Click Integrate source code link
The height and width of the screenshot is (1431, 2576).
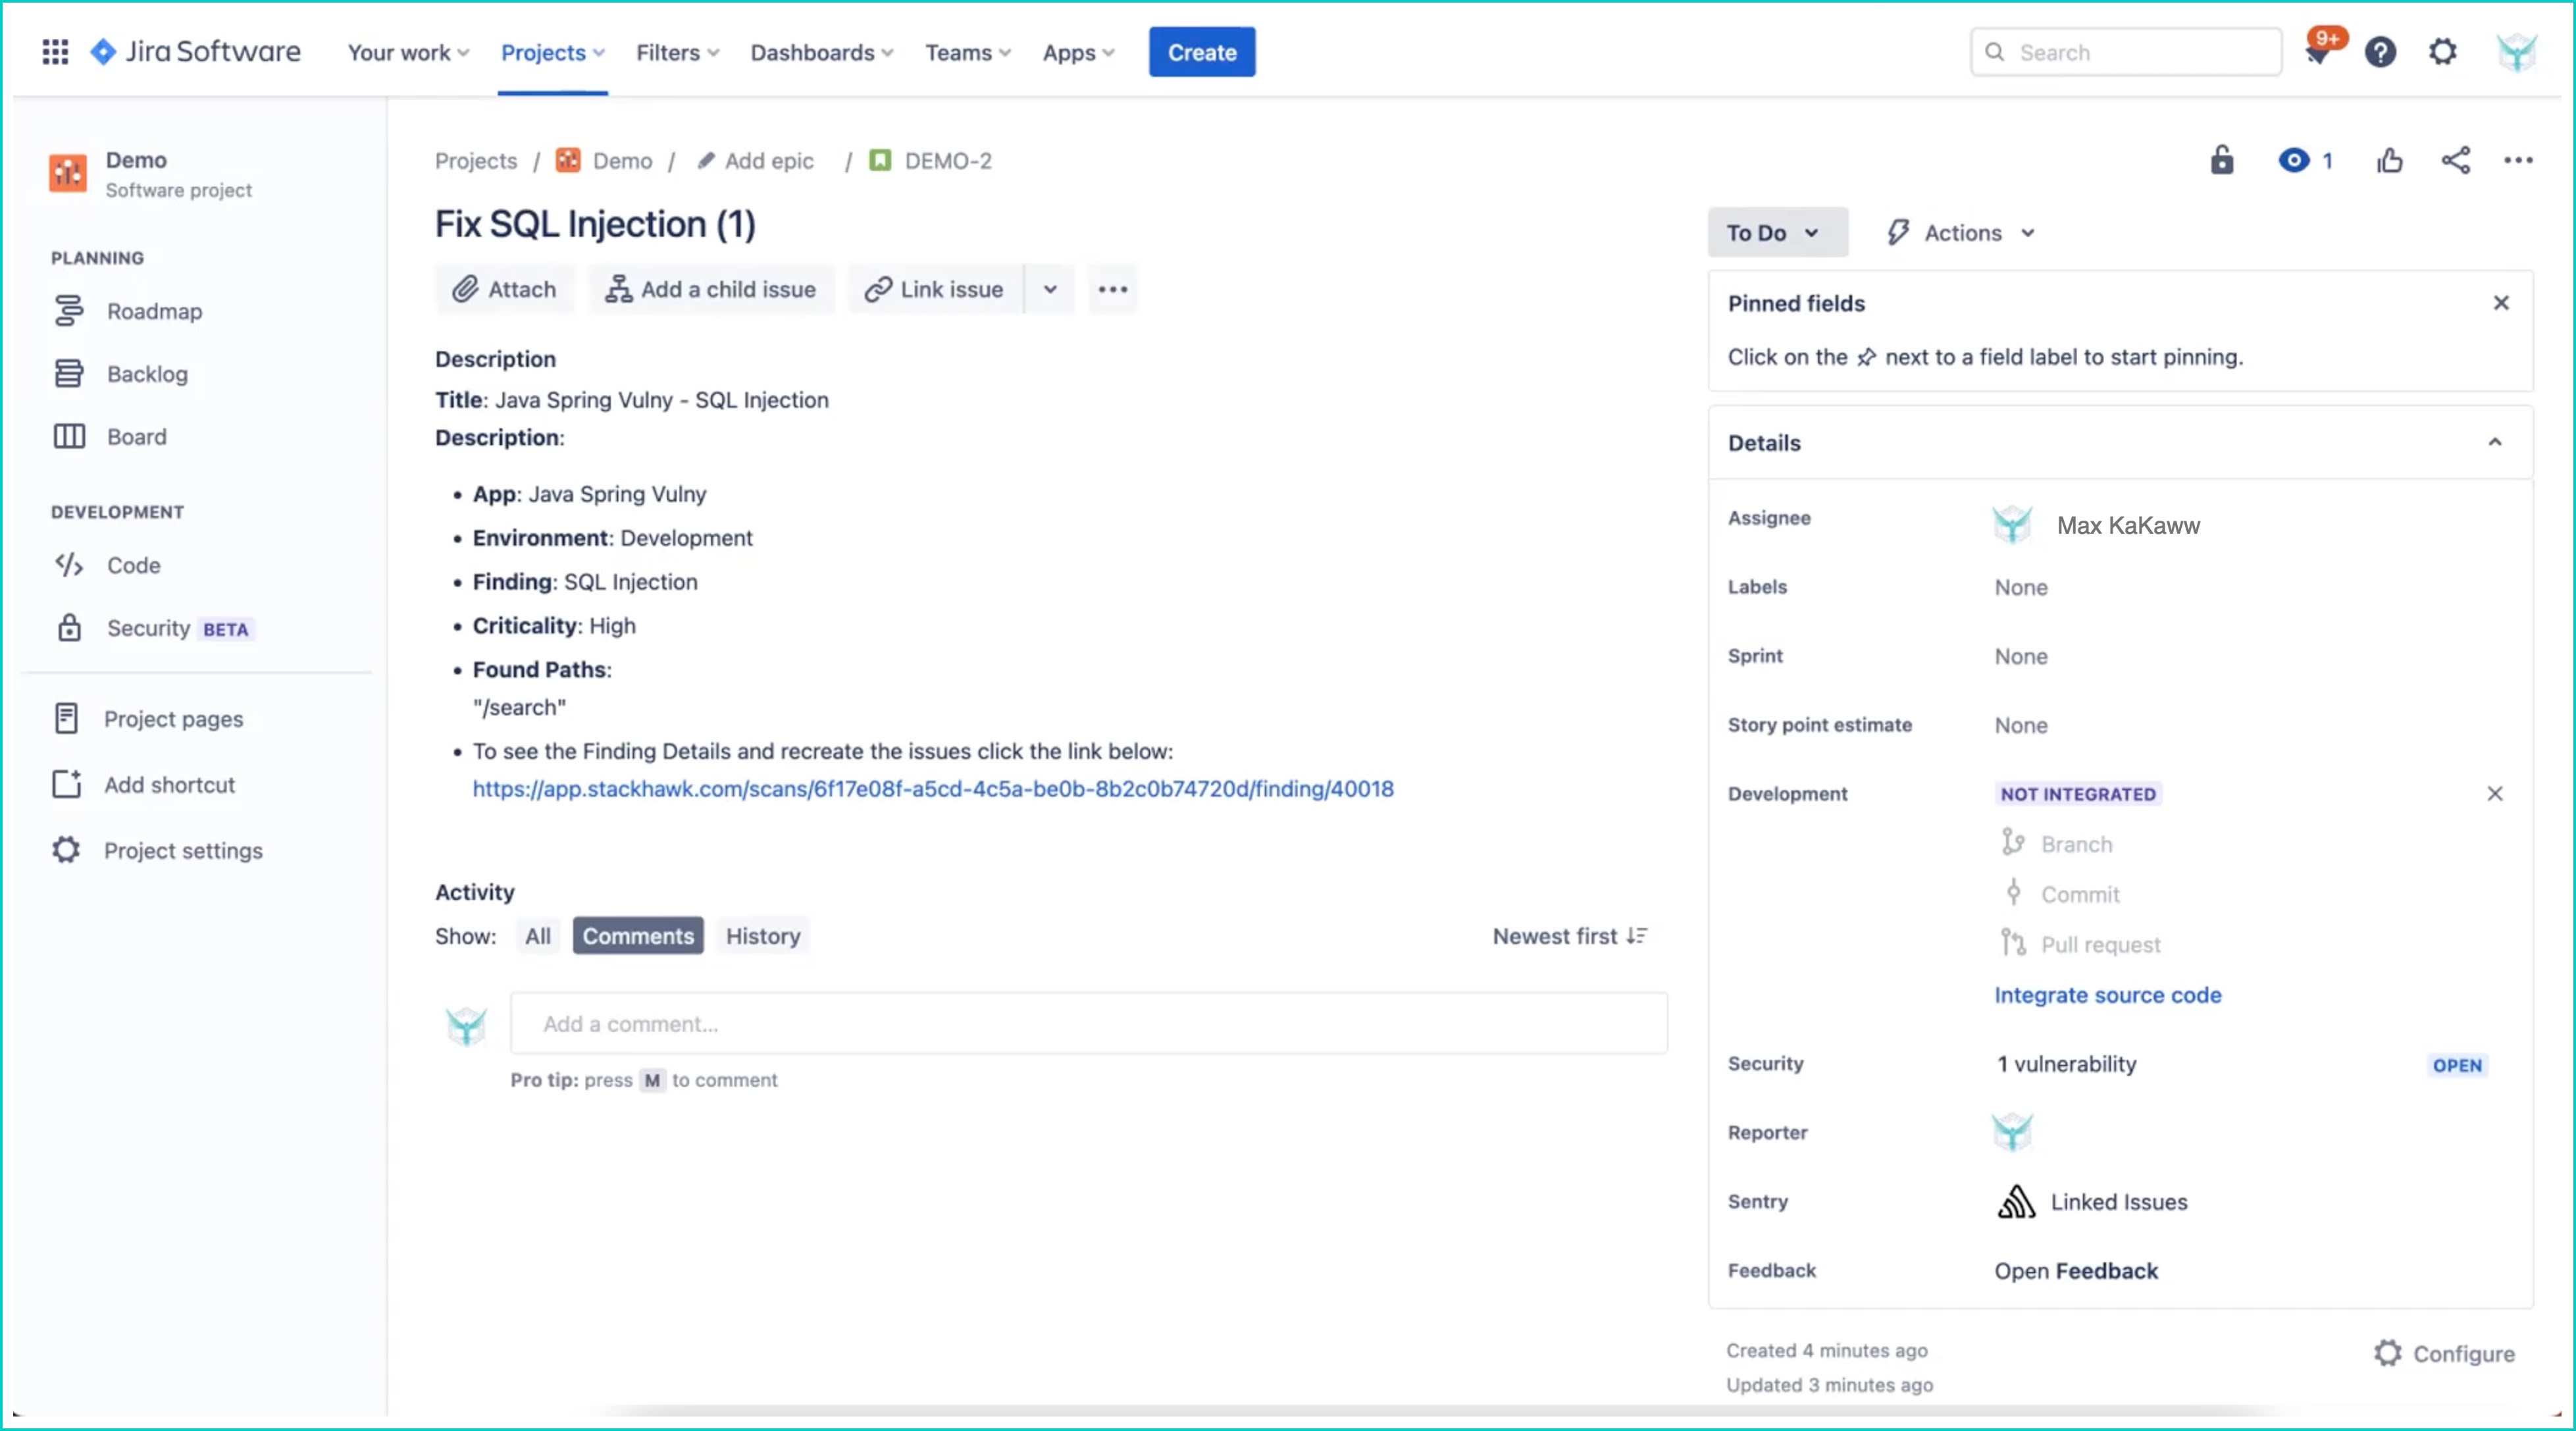(x=2108, y=995)
